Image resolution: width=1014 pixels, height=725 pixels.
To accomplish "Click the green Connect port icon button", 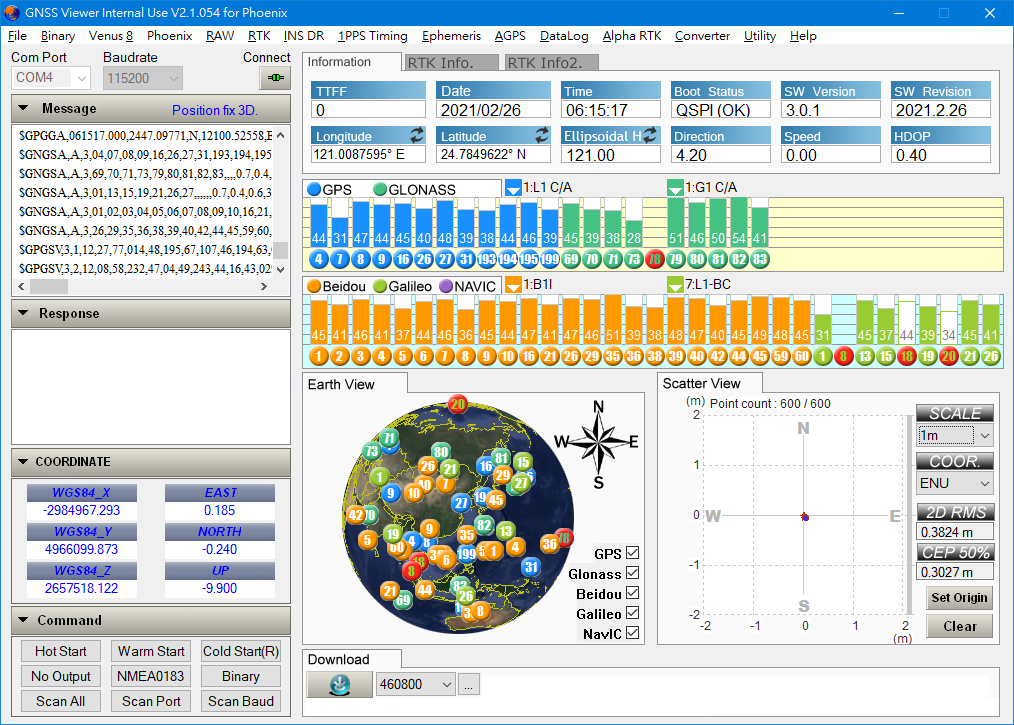I will [x=275, y=78].
